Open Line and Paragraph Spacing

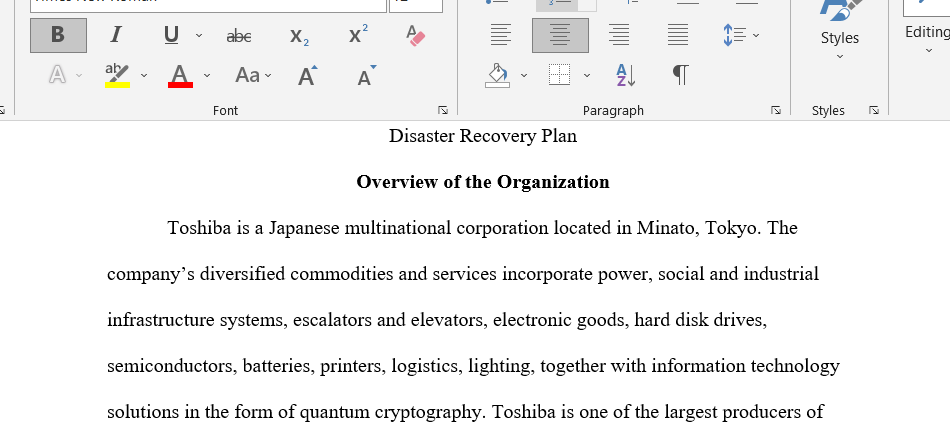[x=734, y=35]
